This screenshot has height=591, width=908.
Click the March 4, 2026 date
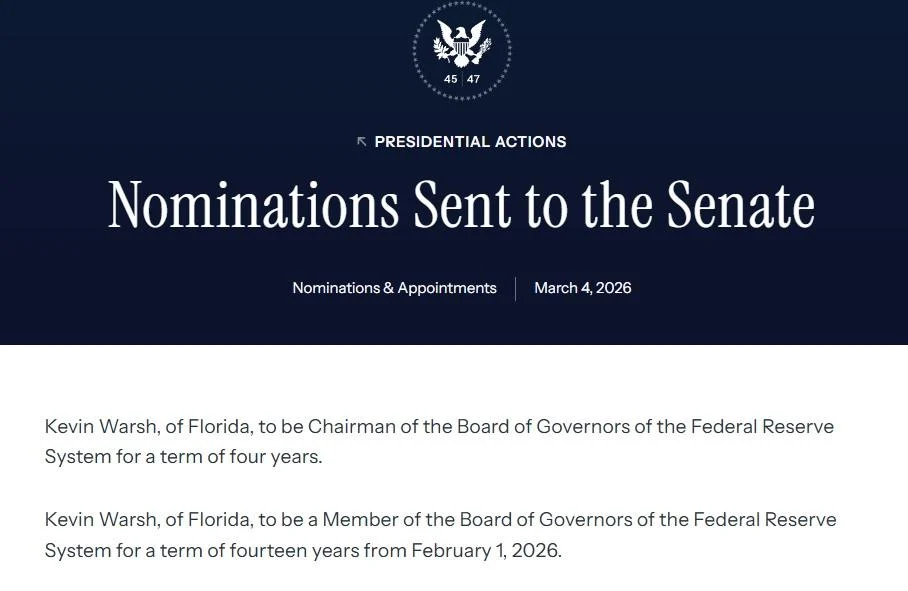click(583, 288)
